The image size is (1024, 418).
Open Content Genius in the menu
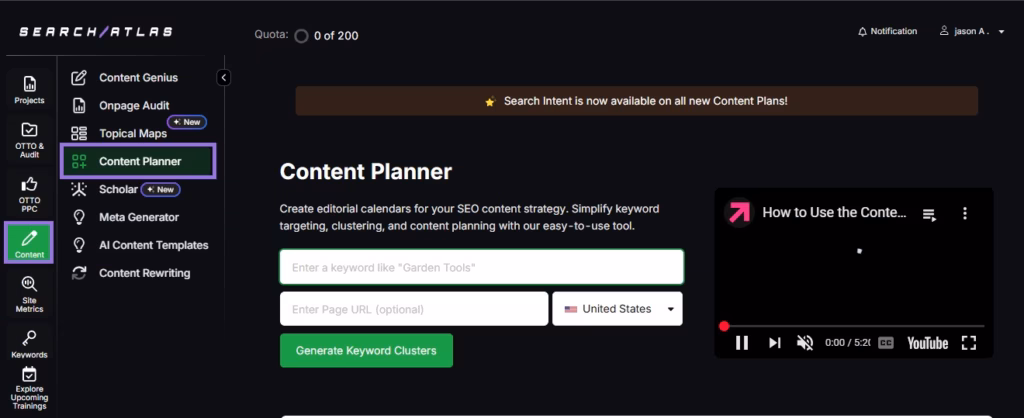click(x=138, y=78)
